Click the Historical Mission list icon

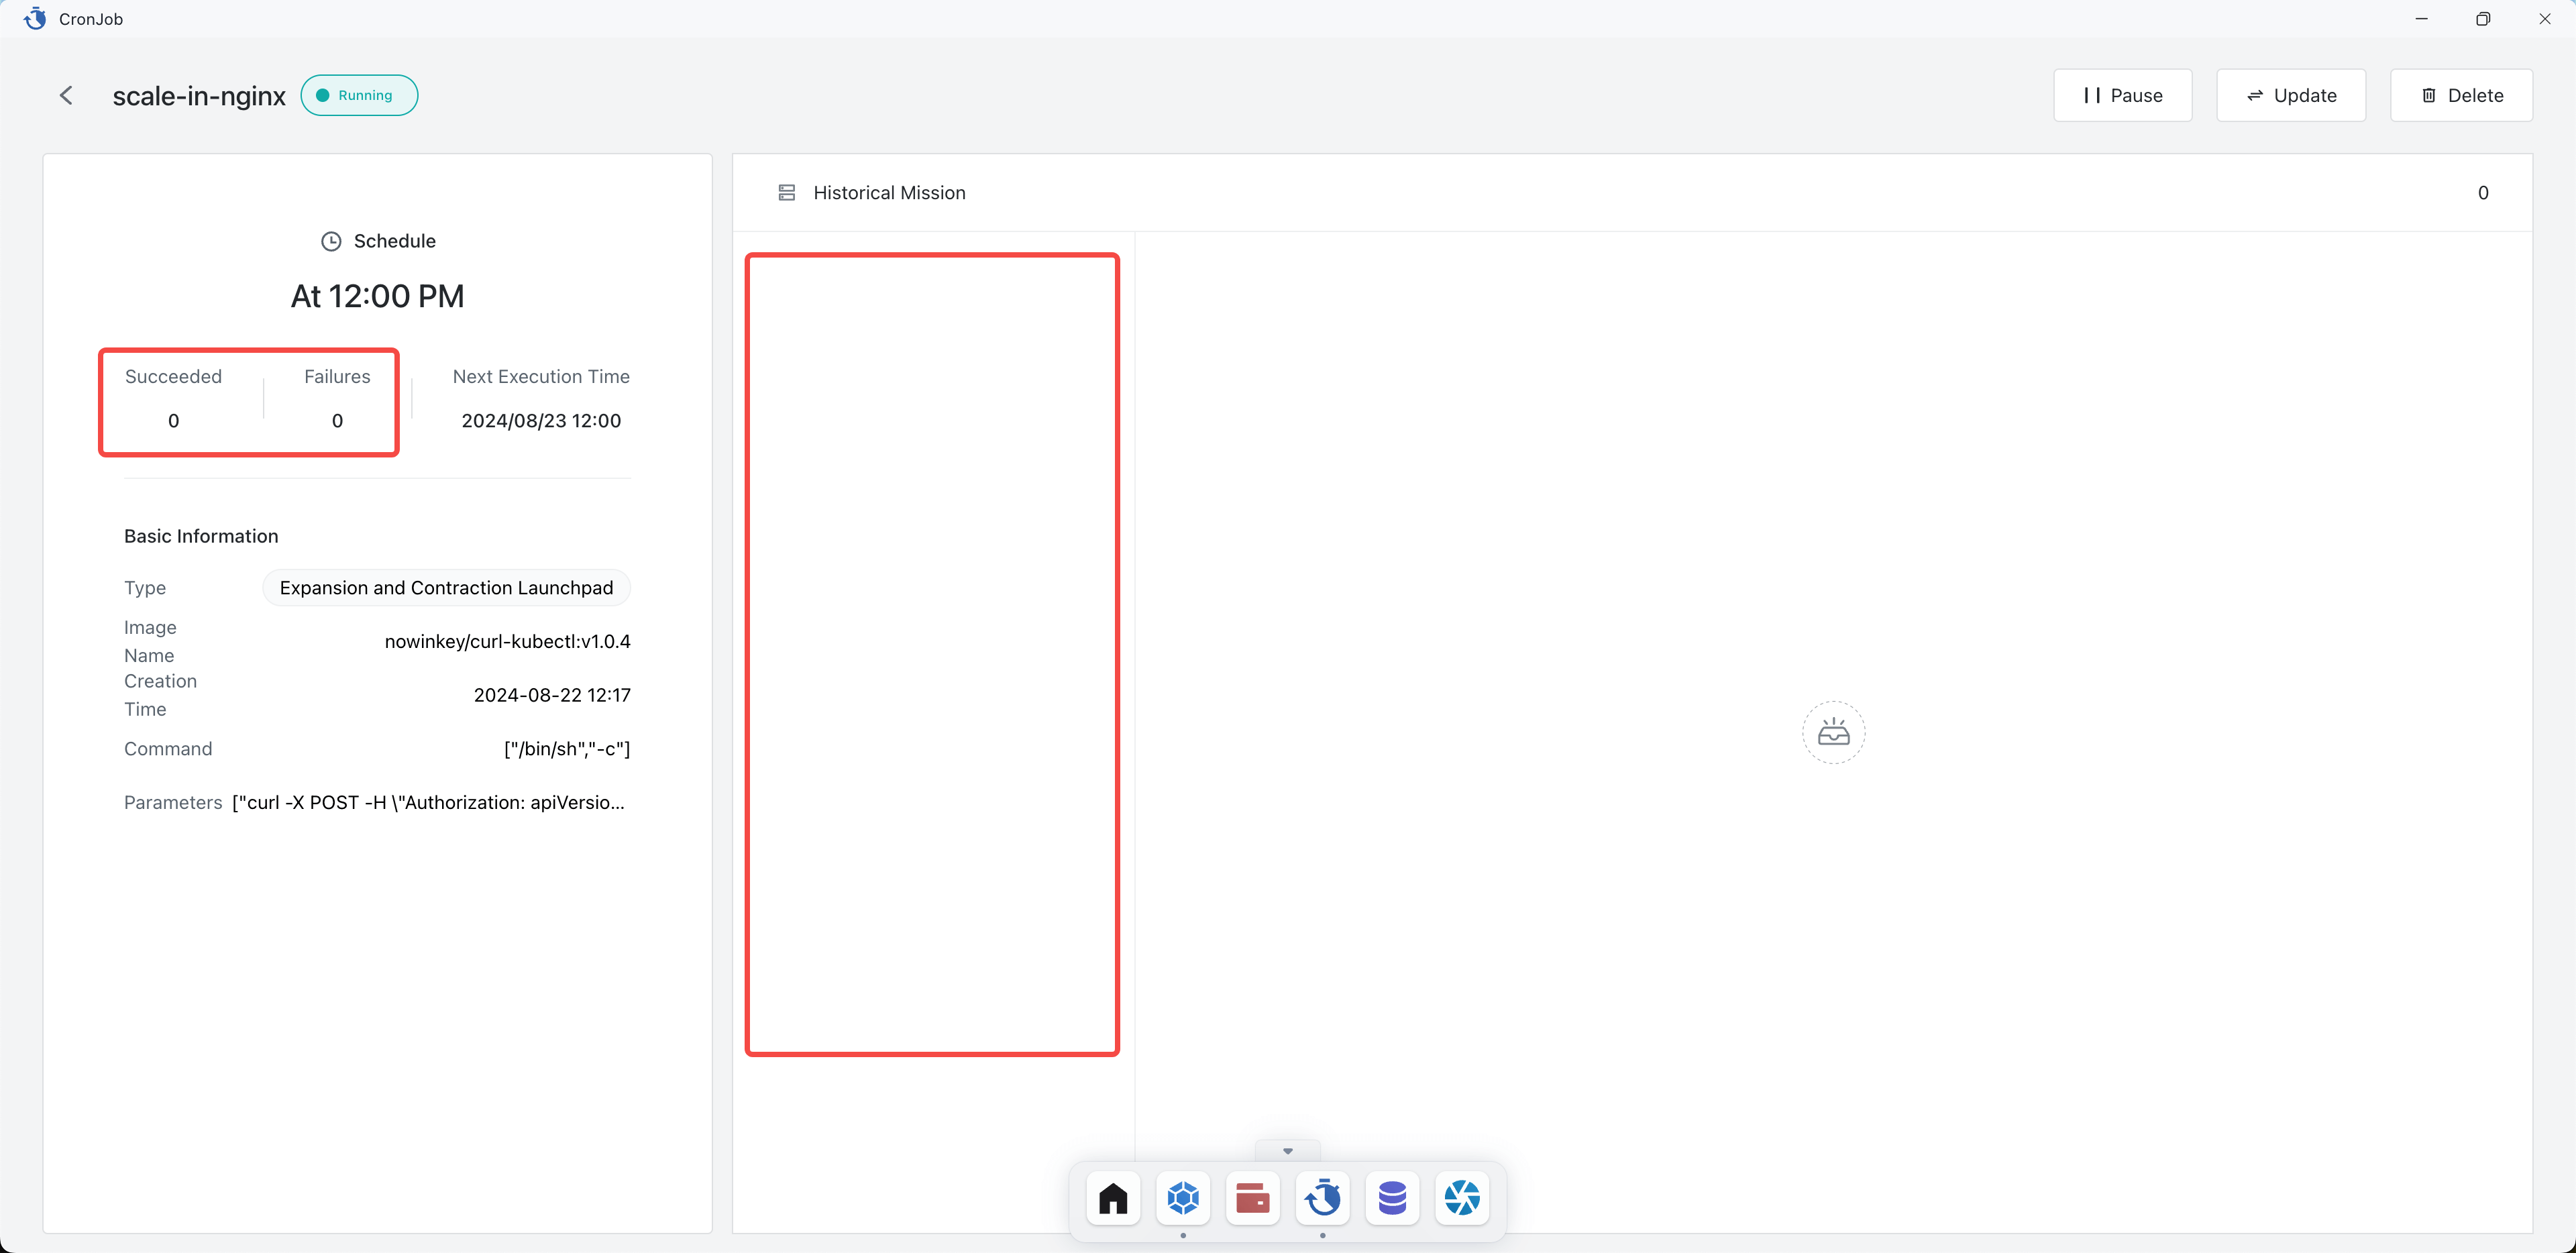coord(787,193)
